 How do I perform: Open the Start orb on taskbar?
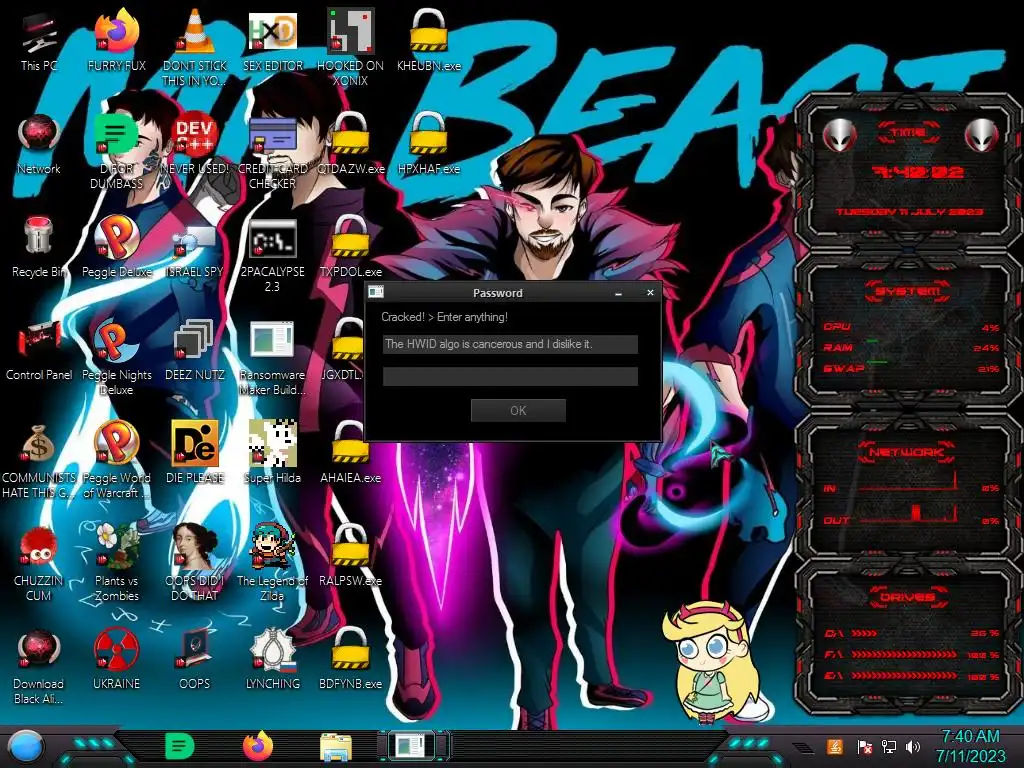point(26,746)
